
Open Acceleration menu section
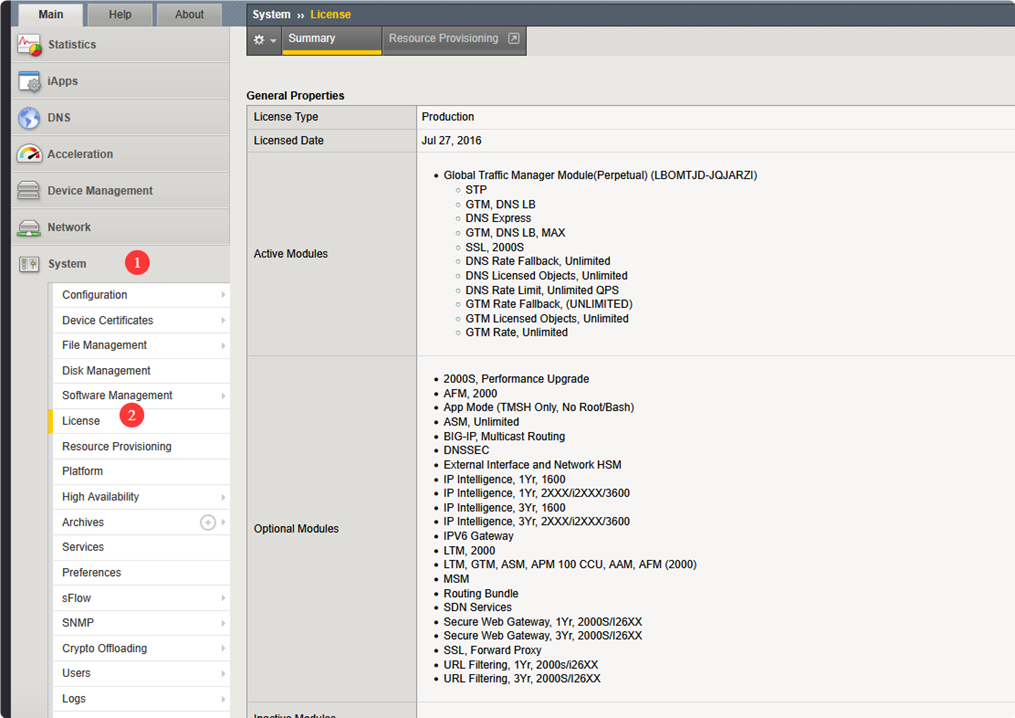(x=120, y=154)
